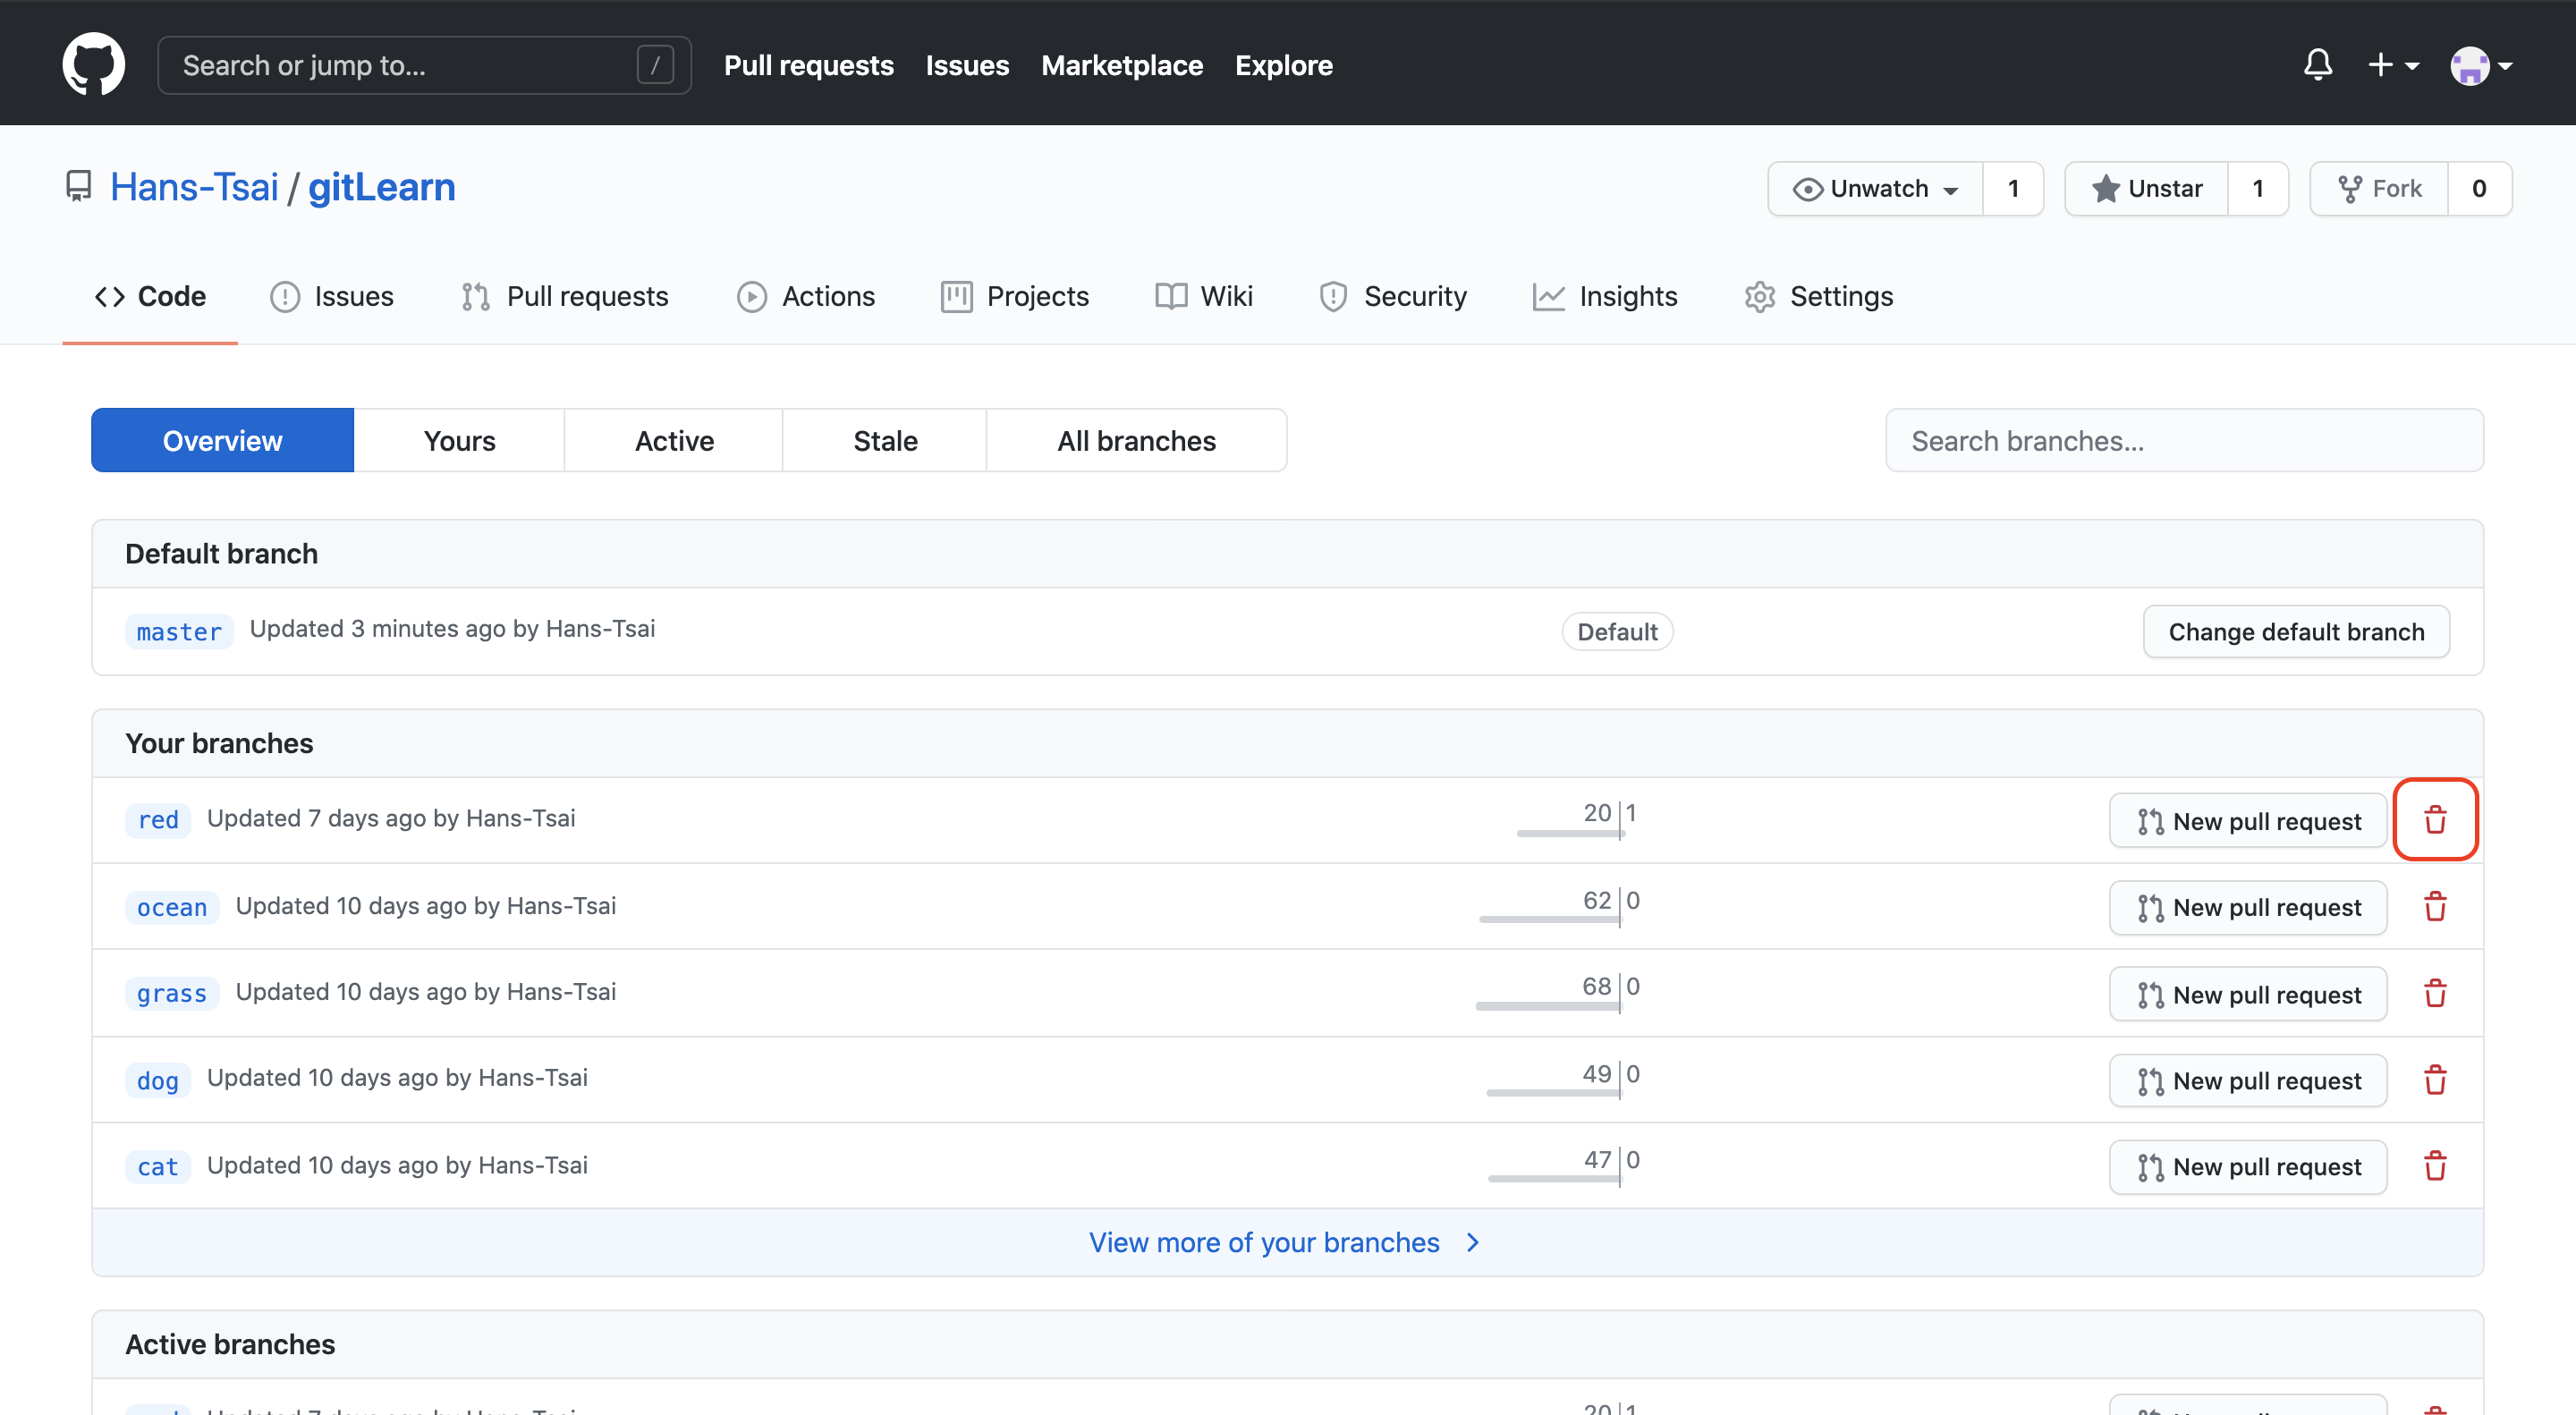View the stargazers count
This screenshot has height=1415, width=2576.
pyautogui.click(x=2257, y=188)
